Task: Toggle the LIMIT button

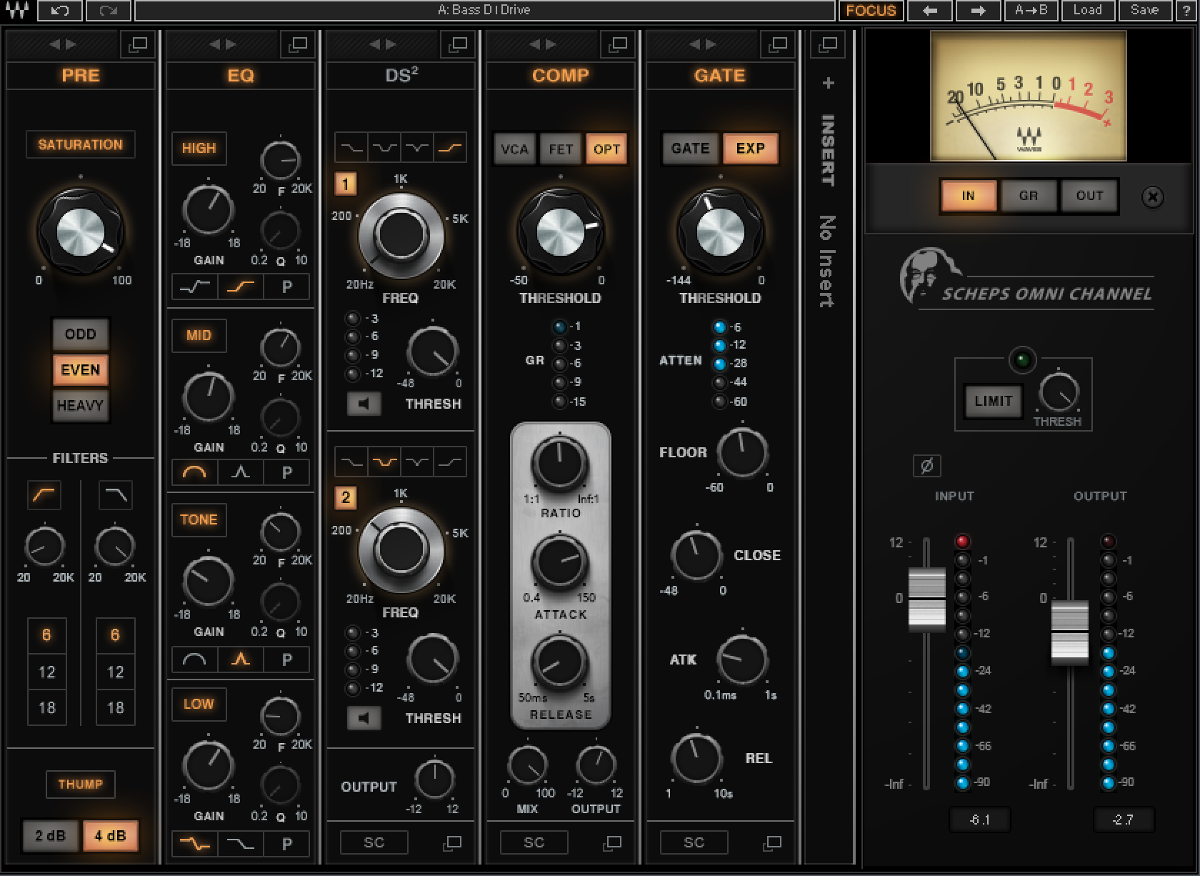Action: coord(994,401)
